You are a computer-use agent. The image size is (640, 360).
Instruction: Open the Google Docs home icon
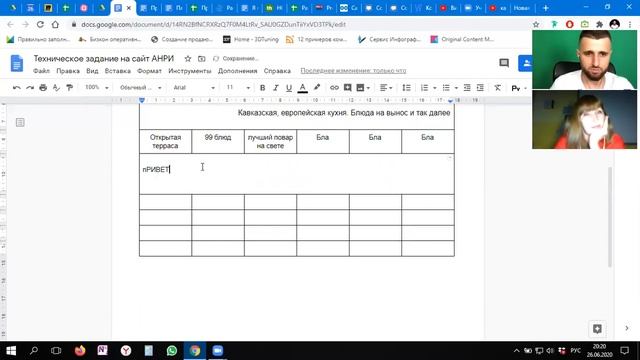point(17,63)
